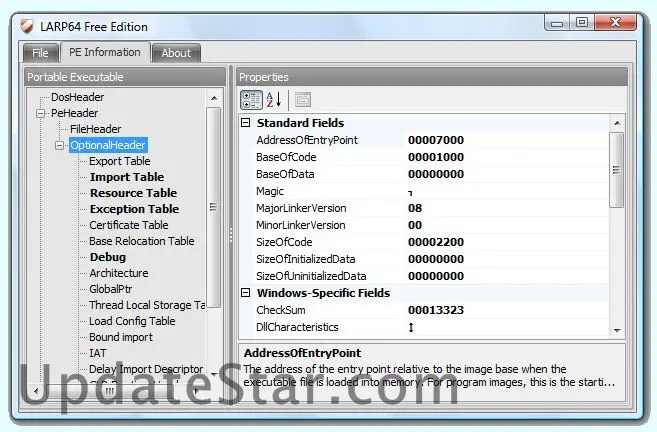
Task: Click the CheckSum value 00013323
Action: click(436, 310)
